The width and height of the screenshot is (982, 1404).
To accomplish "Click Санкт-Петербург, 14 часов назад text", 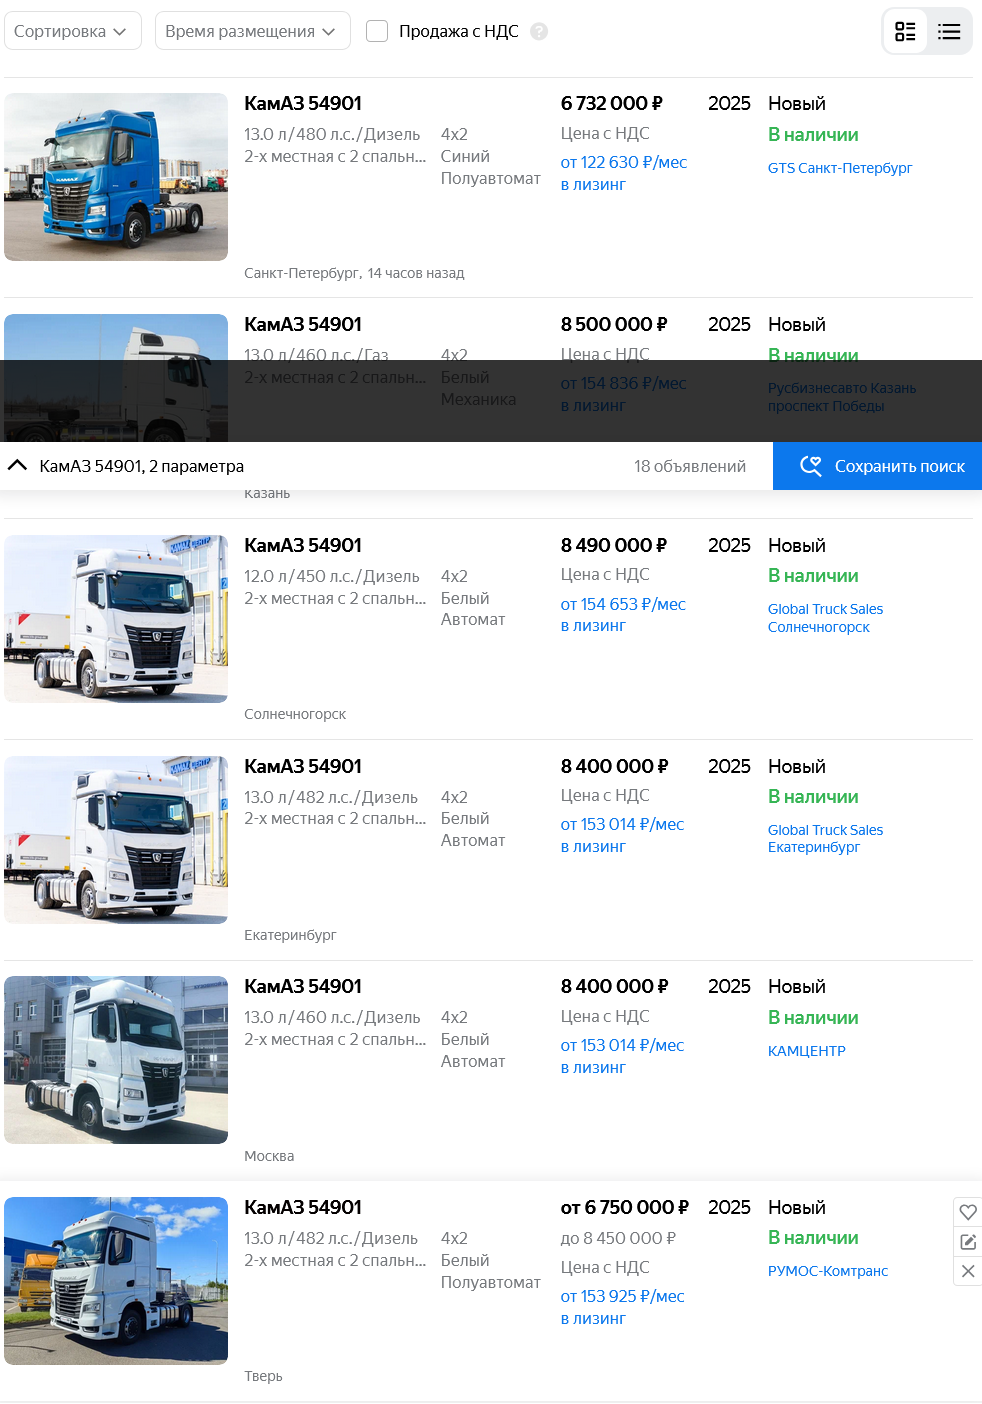I will point(354,273).
